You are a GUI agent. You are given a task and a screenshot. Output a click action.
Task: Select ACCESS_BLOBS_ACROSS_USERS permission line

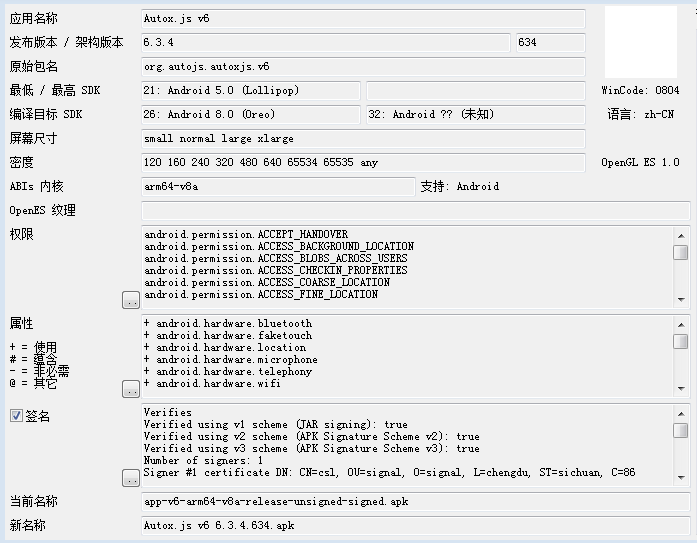276,258
